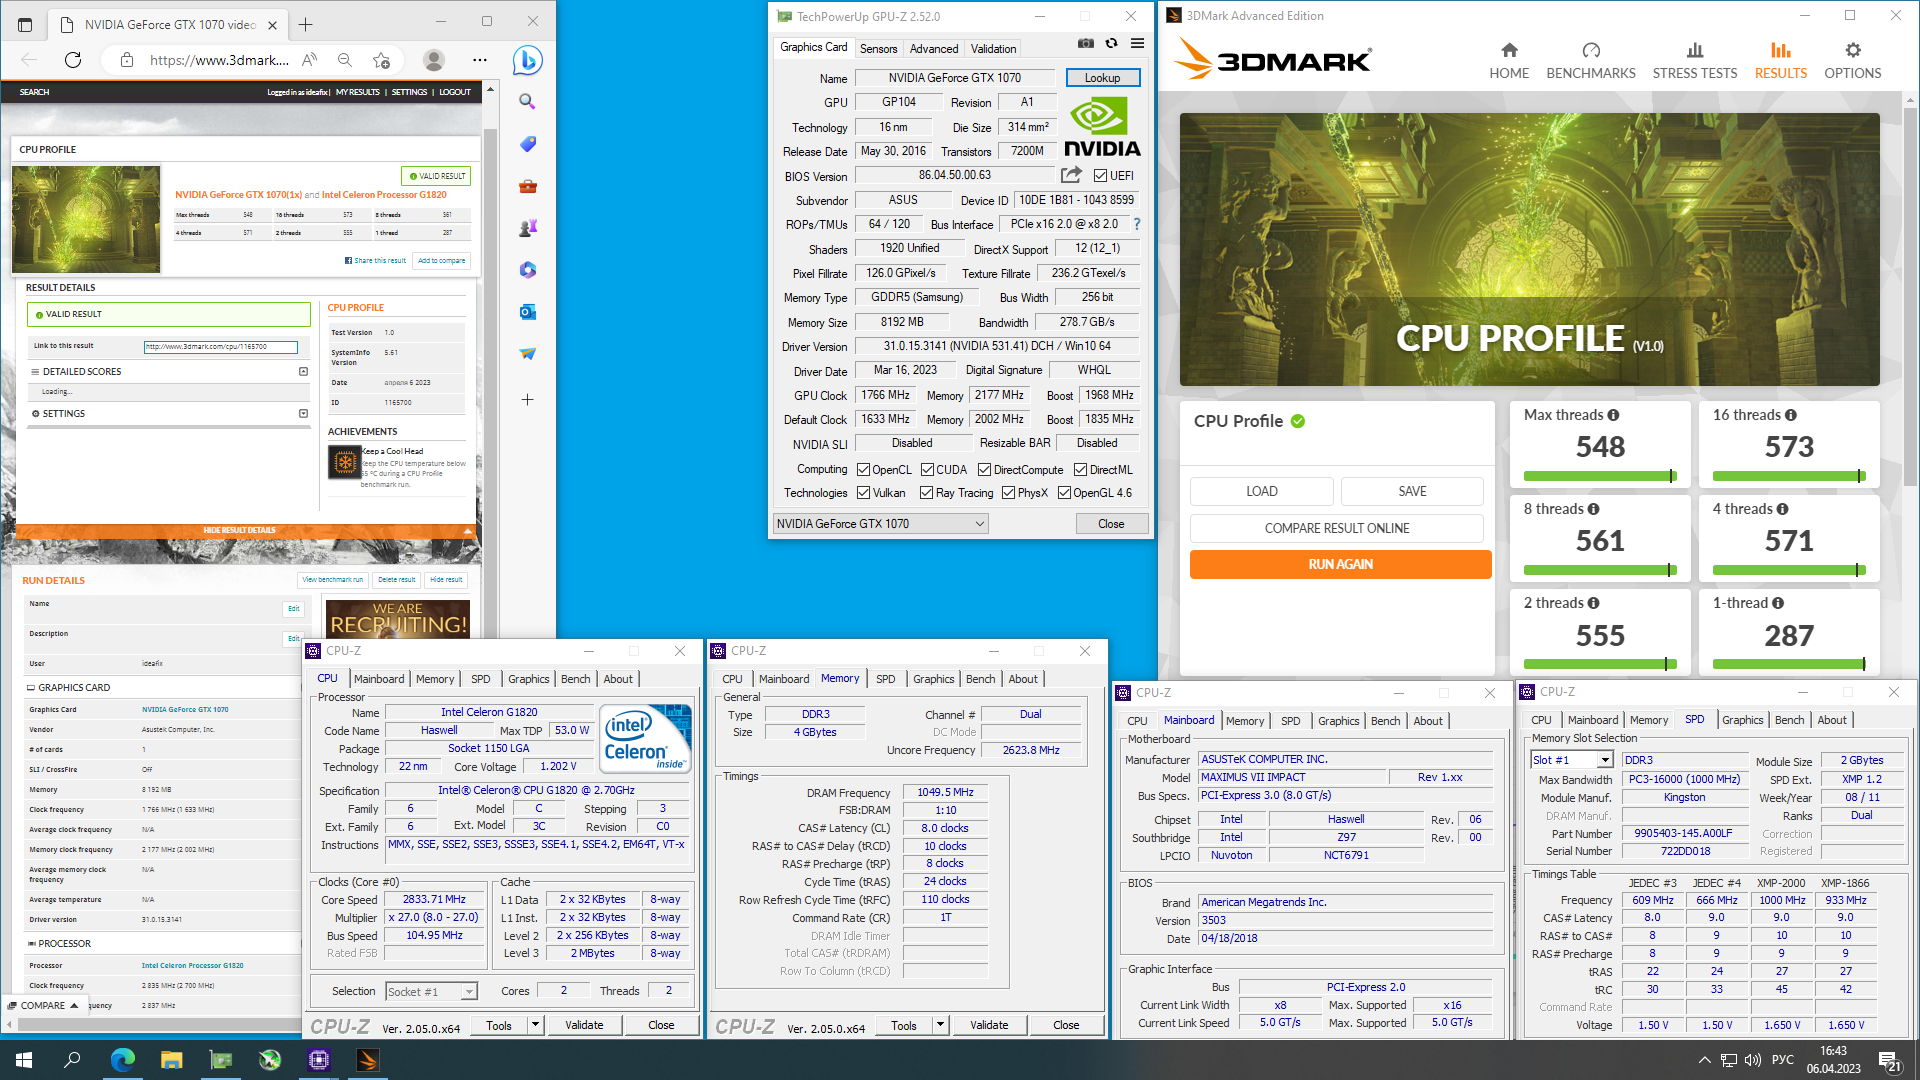Screen dimensions: 1920x1080
Task: Click the Edge refresh page icon
Action: click(x=73, y=60)
